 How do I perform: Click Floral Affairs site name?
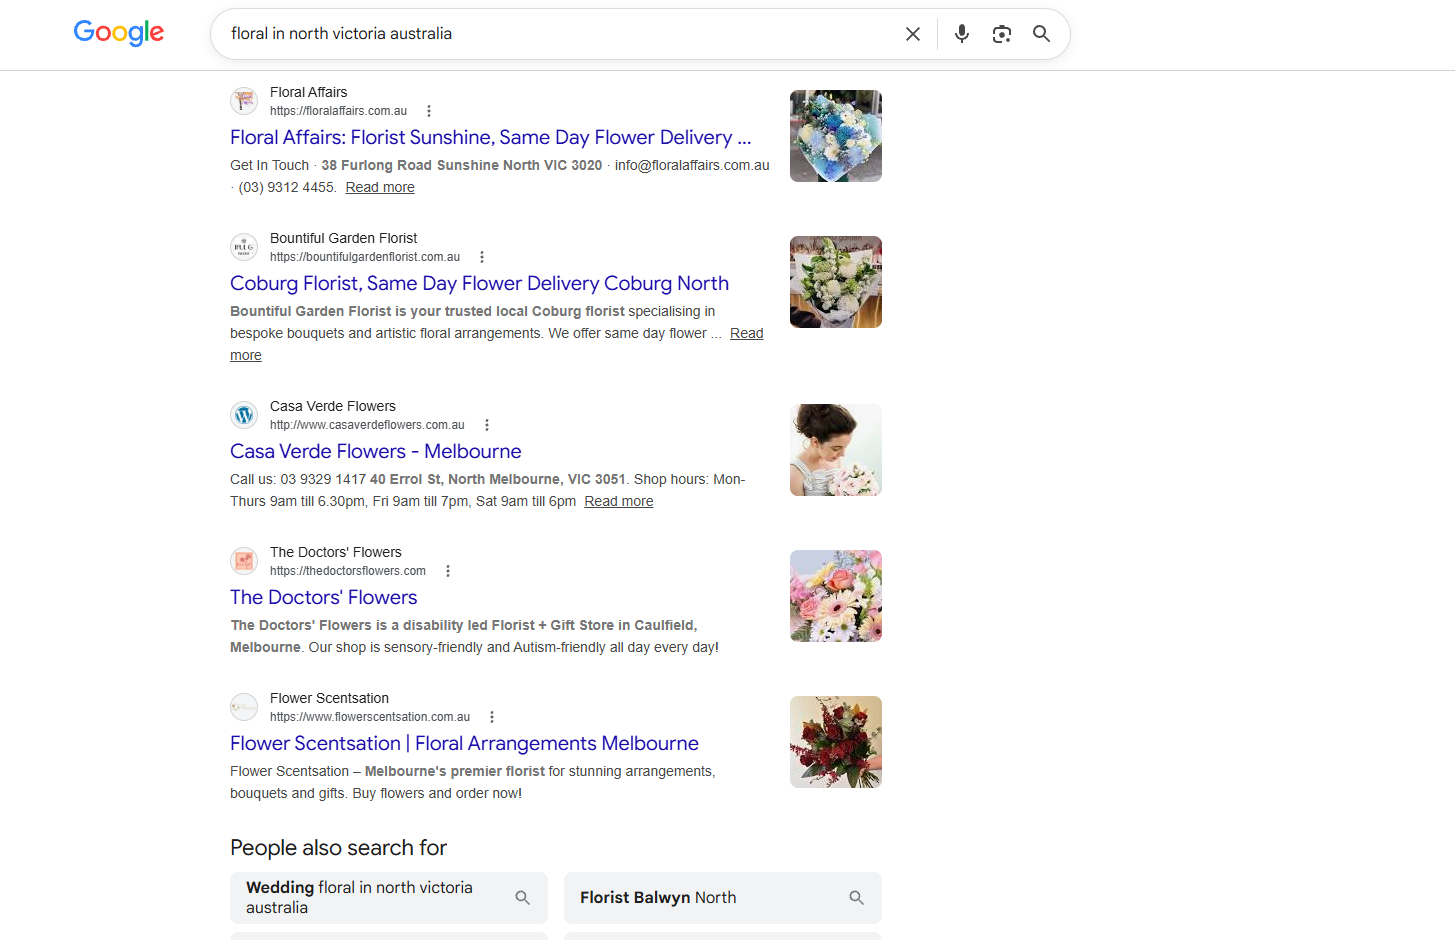[x=309, y=92]
